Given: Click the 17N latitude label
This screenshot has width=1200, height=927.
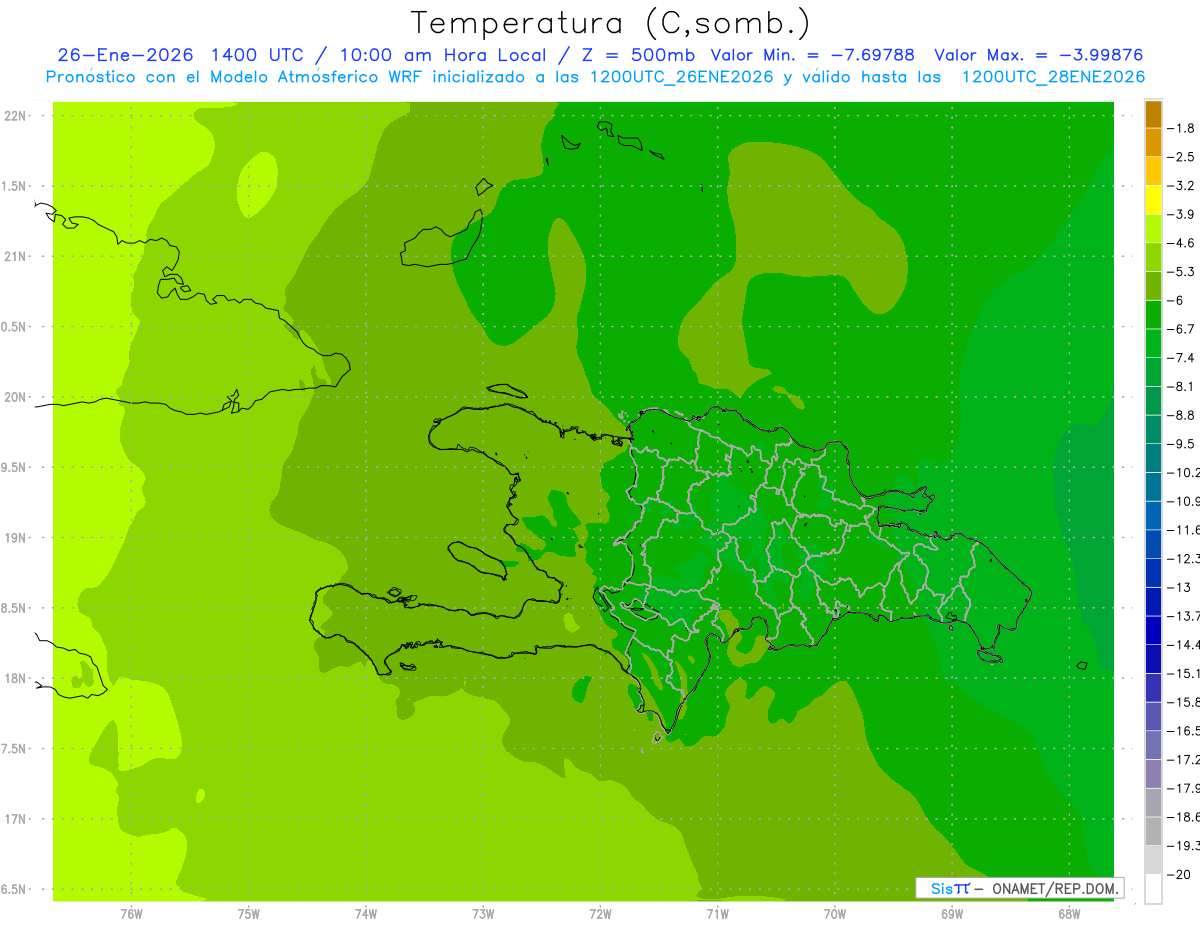Looking at the screenshot, I should pos(16,819).
